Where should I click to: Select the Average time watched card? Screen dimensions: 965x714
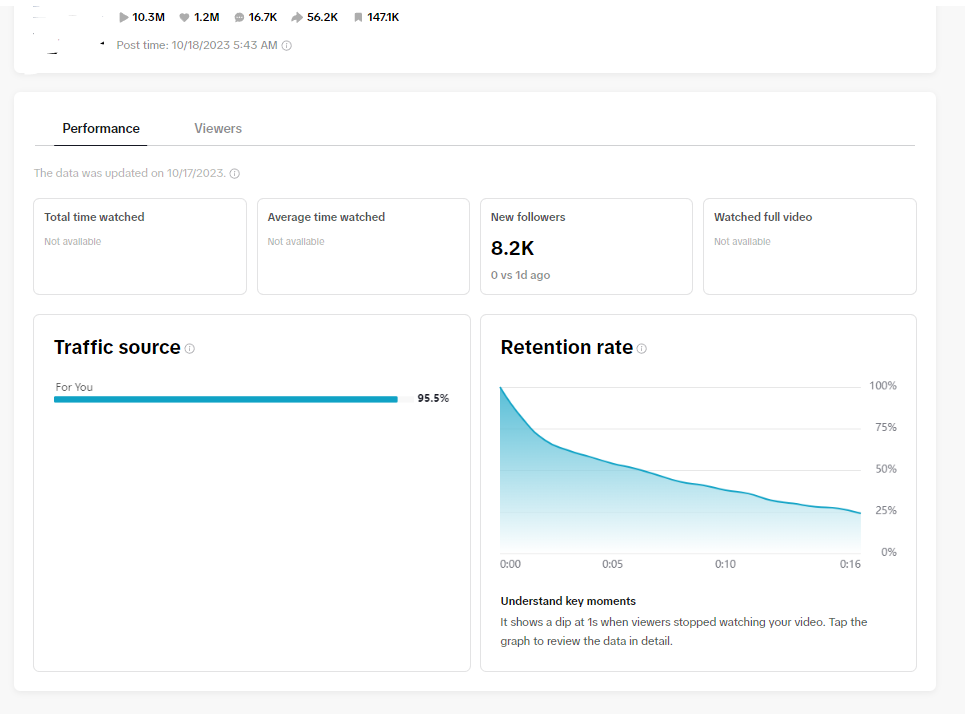point(363,246)
